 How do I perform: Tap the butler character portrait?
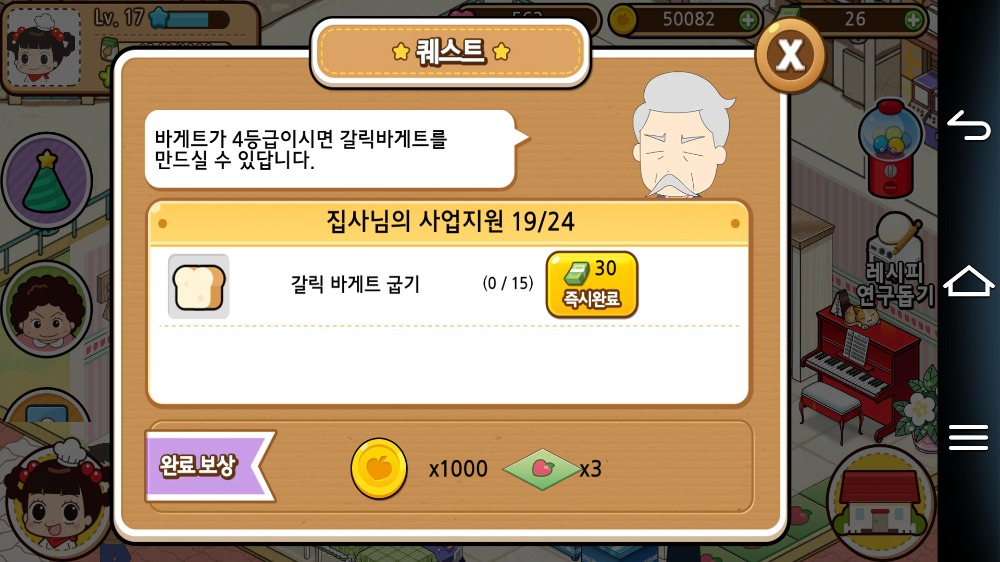click(x=682, y=135)
